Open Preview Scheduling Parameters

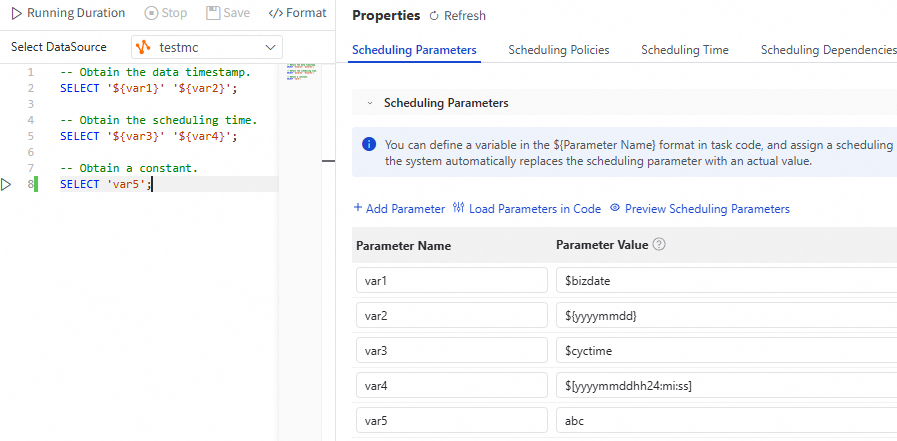pos(699,209)
